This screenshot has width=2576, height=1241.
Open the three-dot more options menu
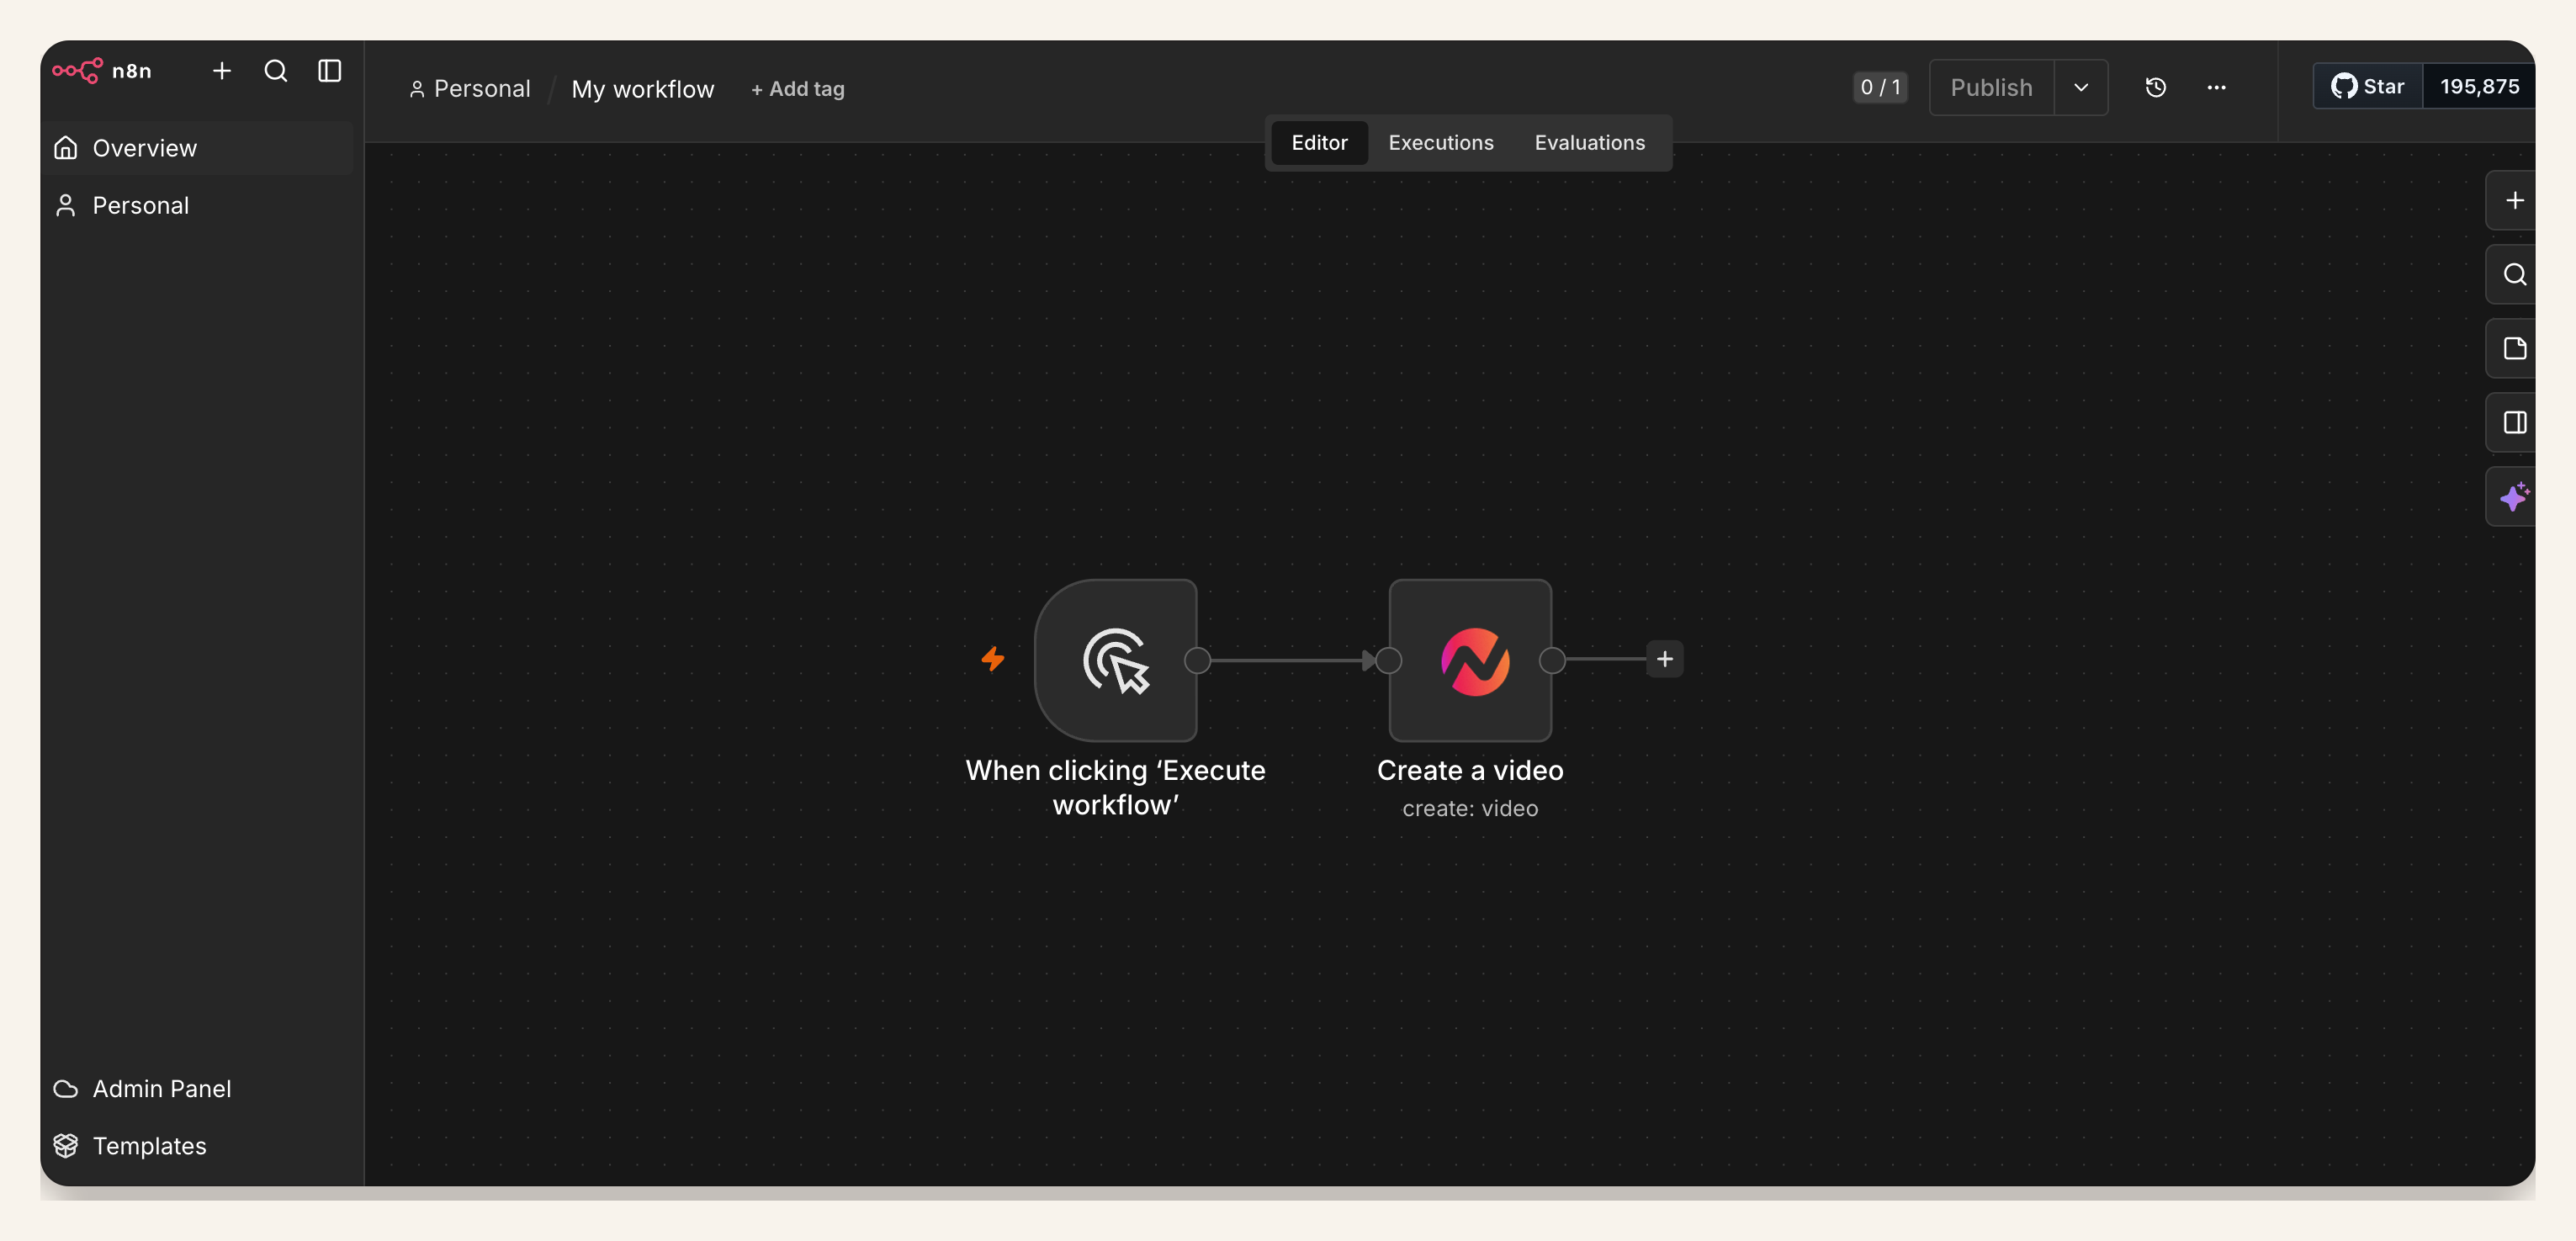point(2216,88)
